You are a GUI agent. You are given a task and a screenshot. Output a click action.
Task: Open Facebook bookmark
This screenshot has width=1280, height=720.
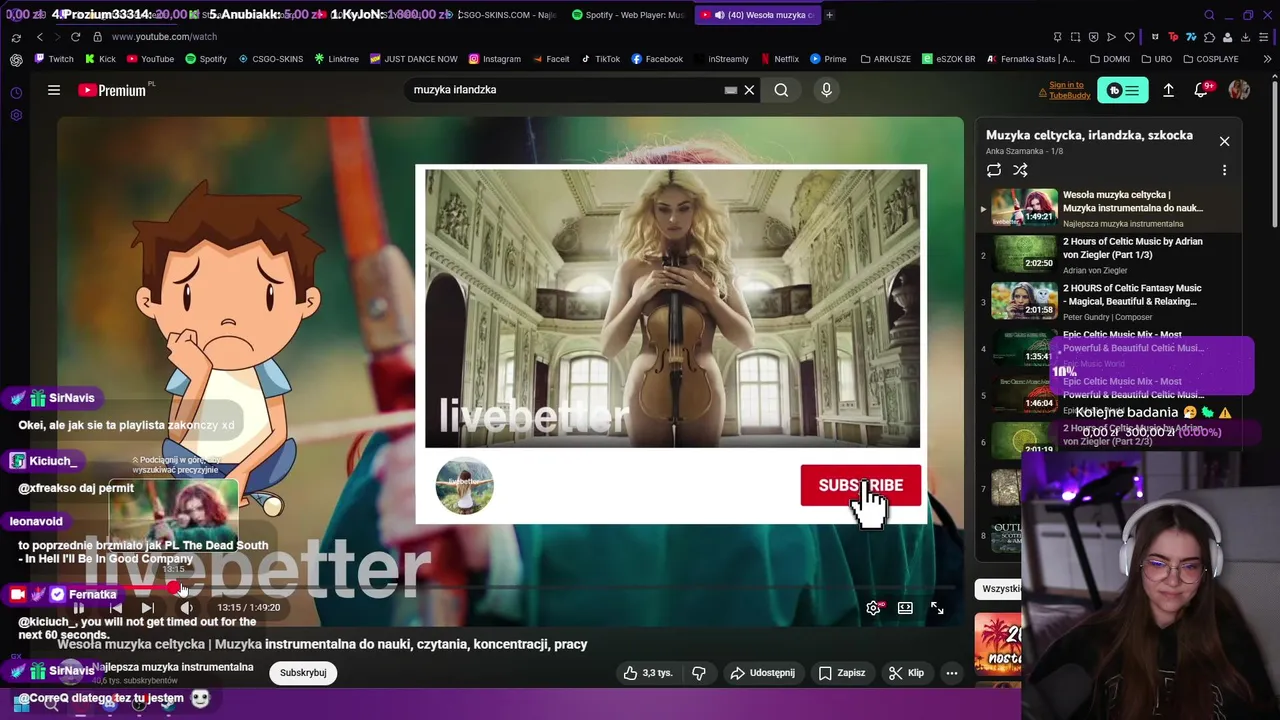[x=657, y=59]
